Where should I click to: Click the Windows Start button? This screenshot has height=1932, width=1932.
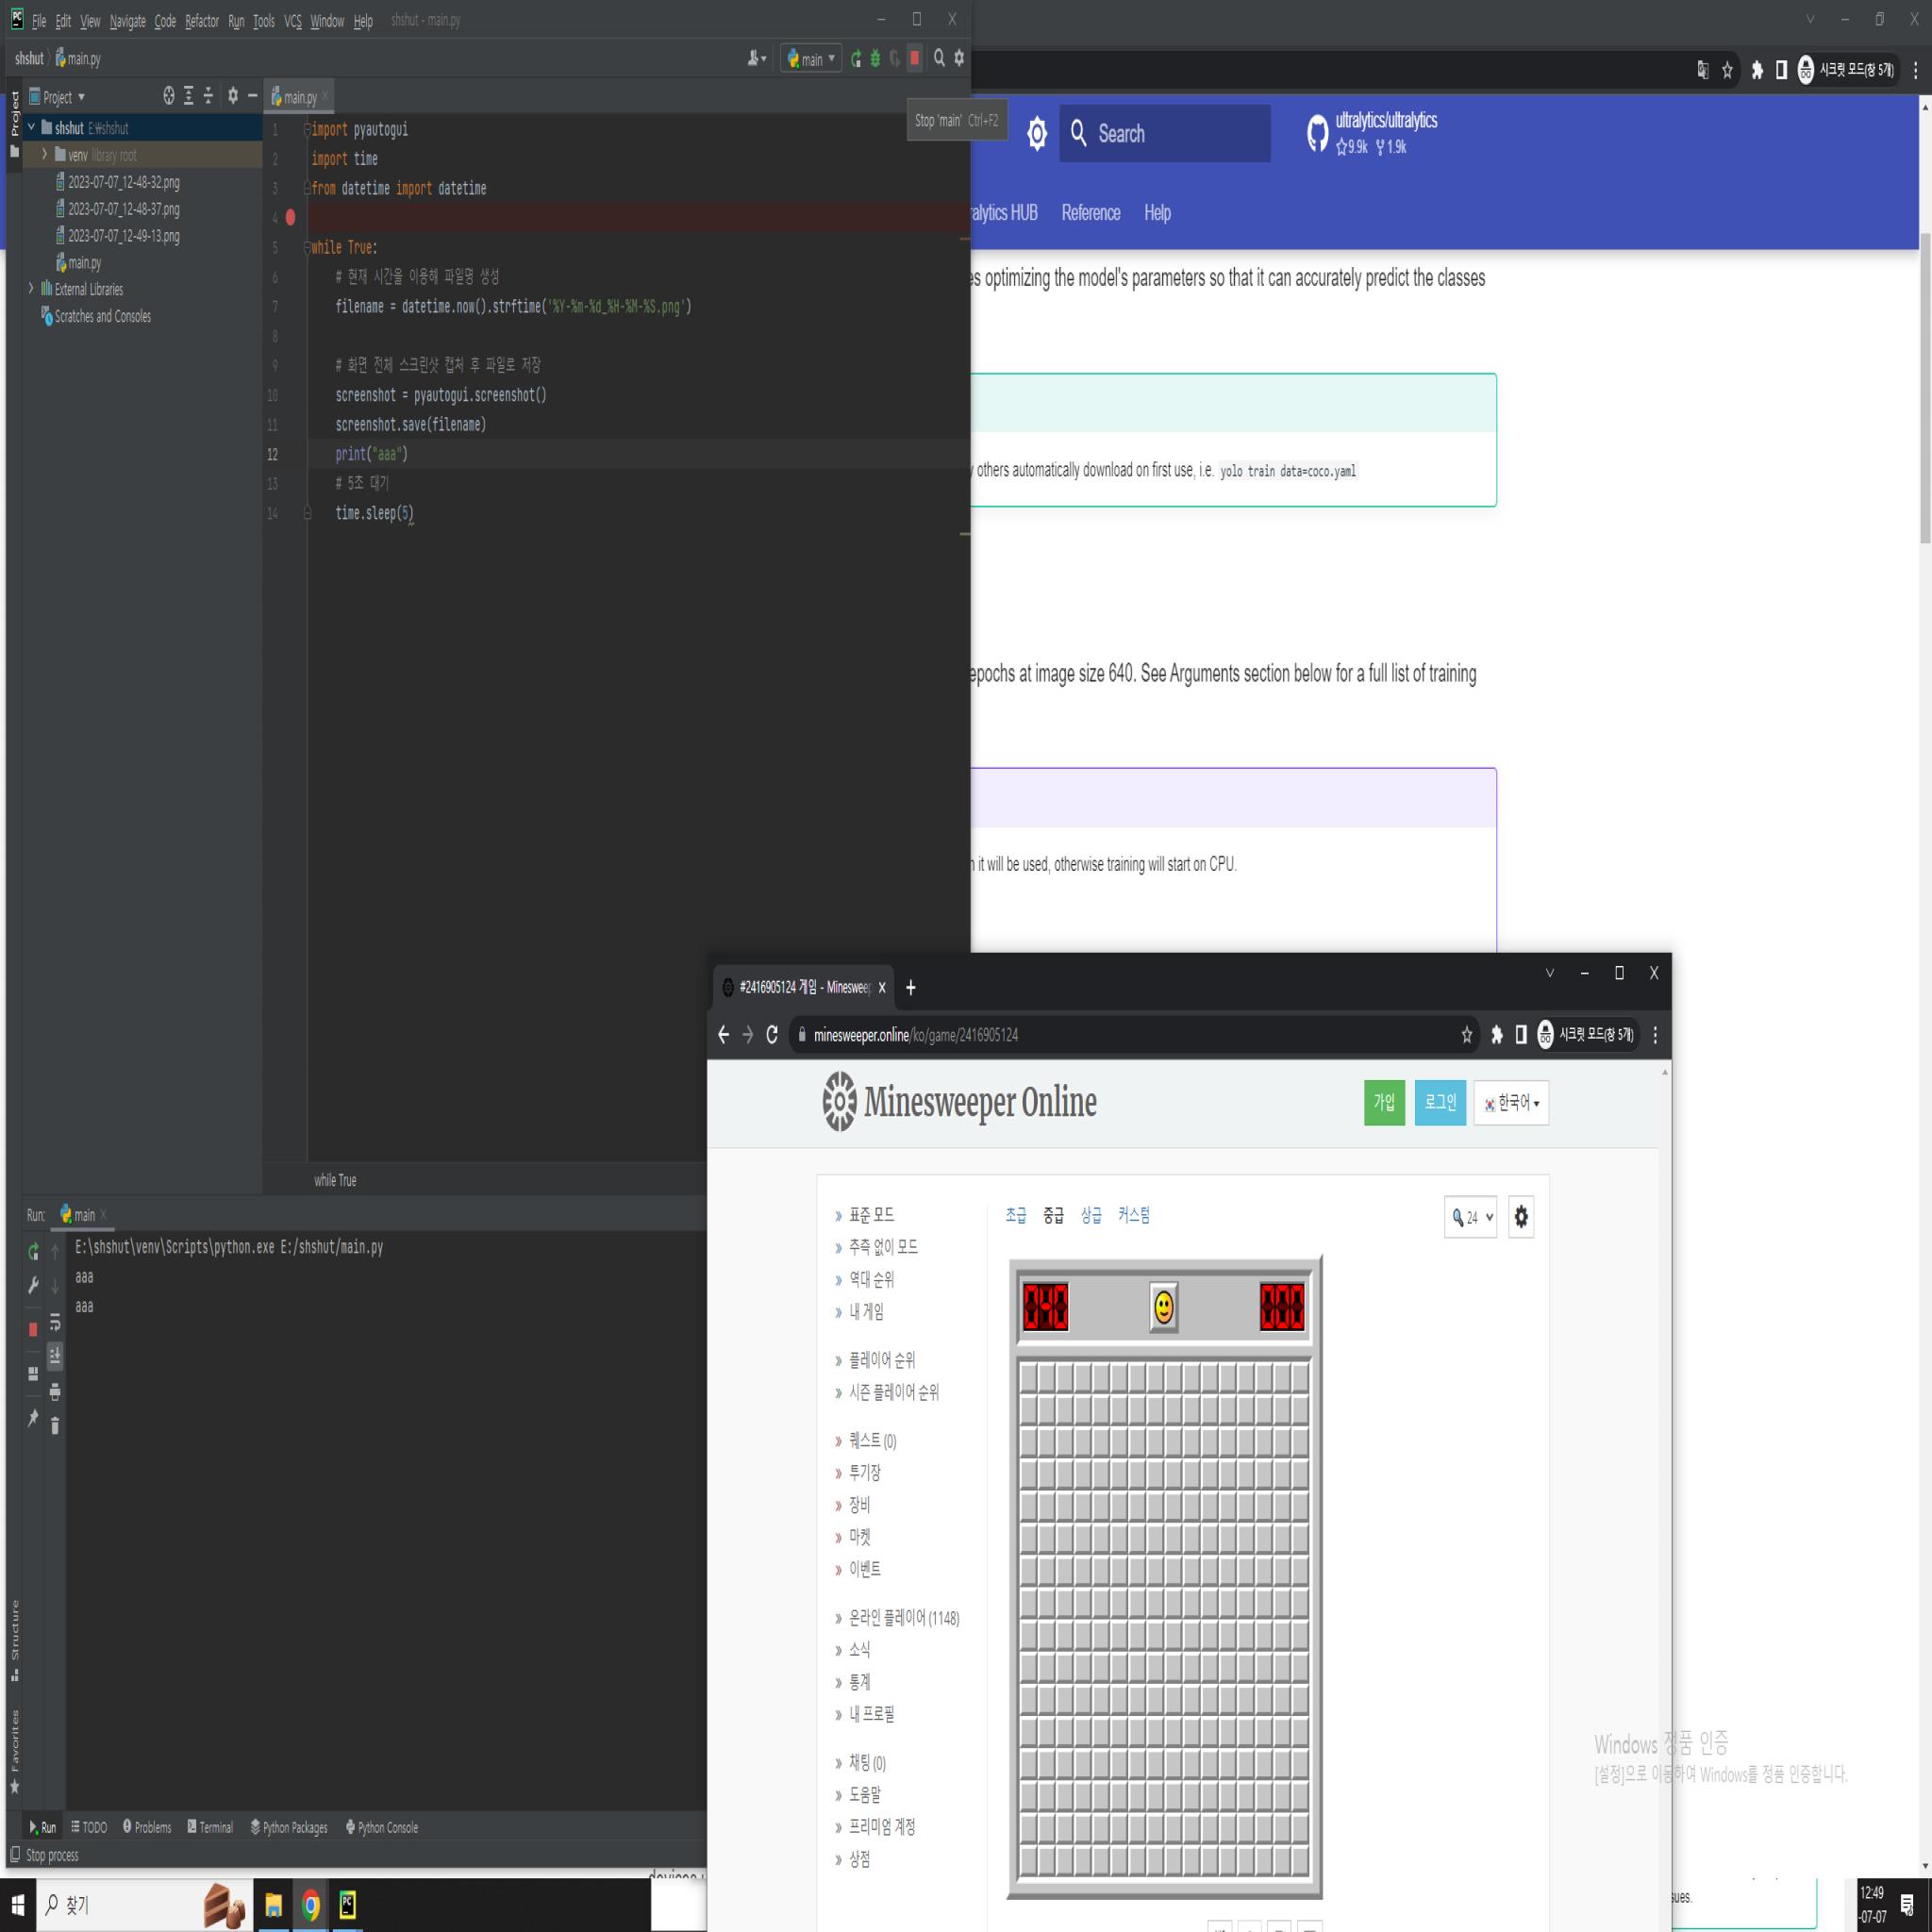(x=17, y=1906)
